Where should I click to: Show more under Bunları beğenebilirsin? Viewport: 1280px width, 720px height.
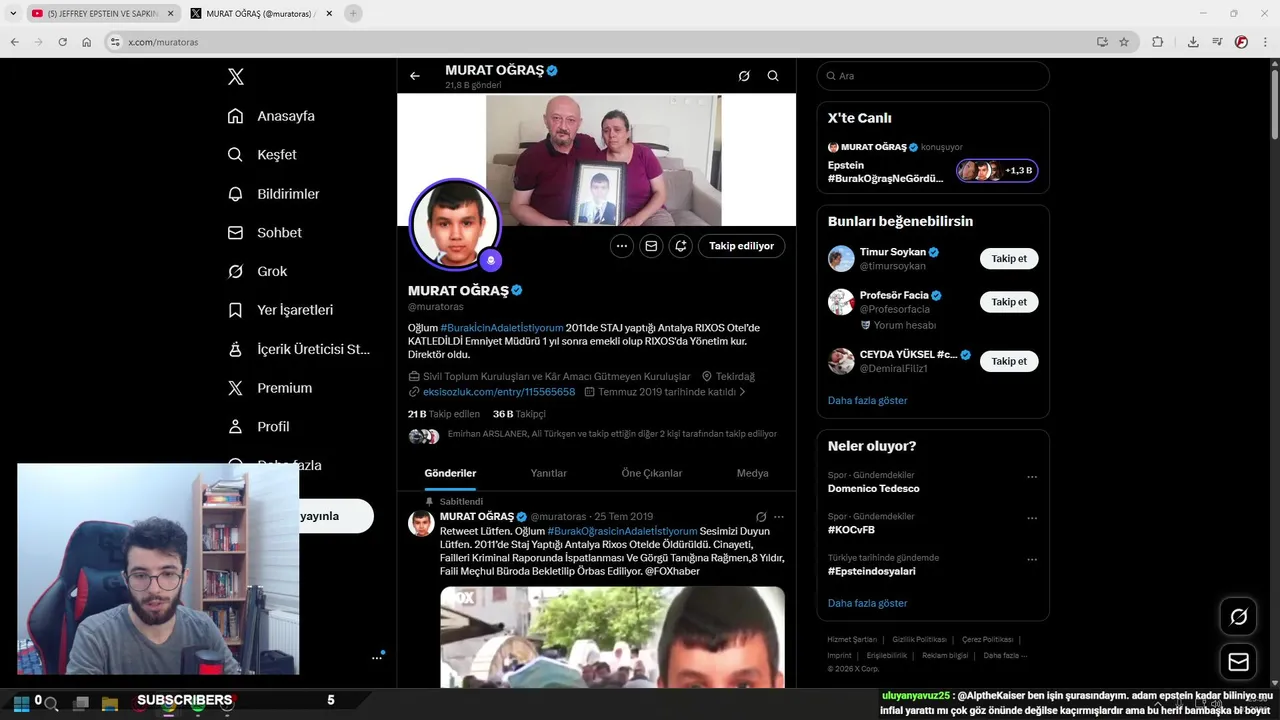(868, 400)
